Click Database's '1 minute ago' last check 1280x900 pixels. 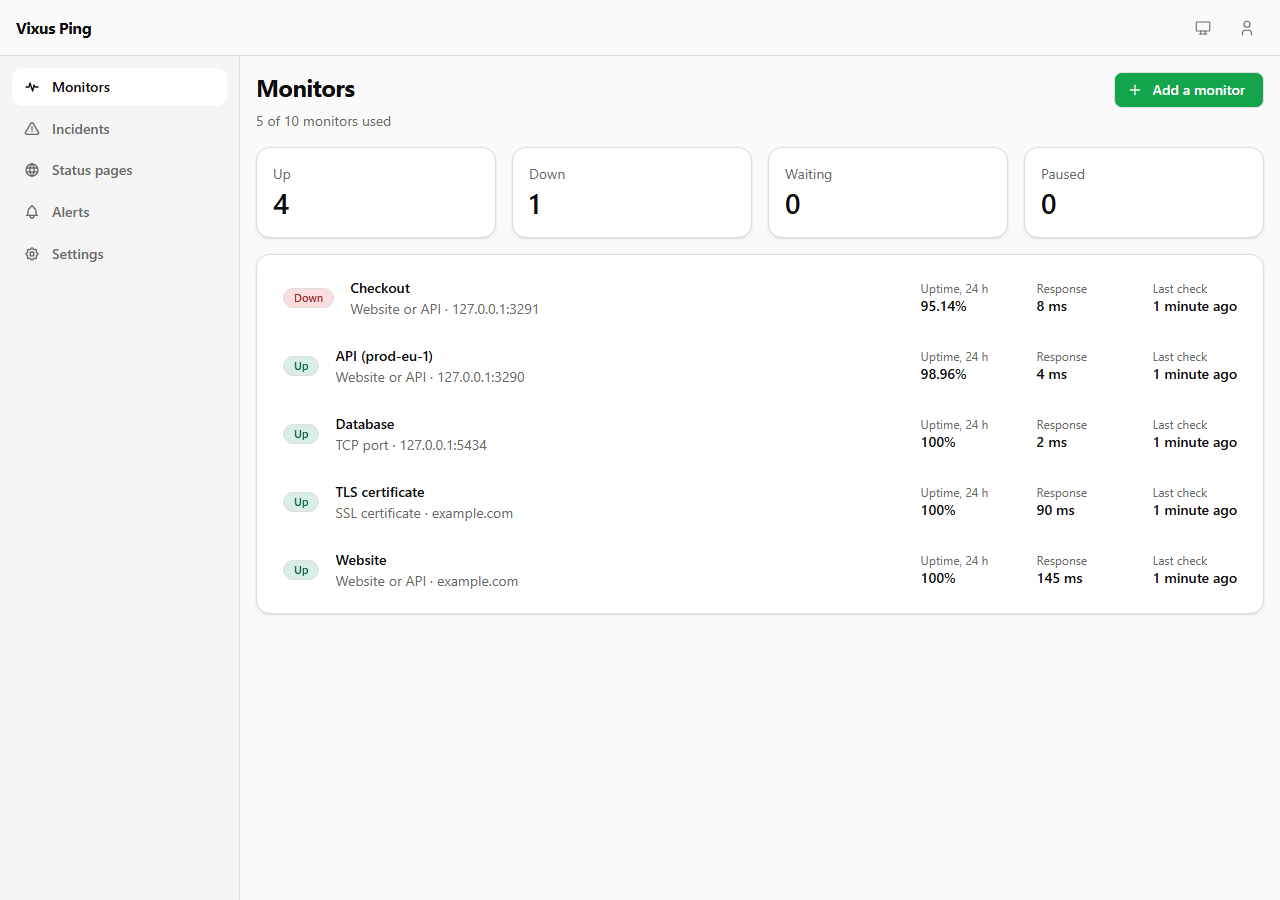(1195, 442)
